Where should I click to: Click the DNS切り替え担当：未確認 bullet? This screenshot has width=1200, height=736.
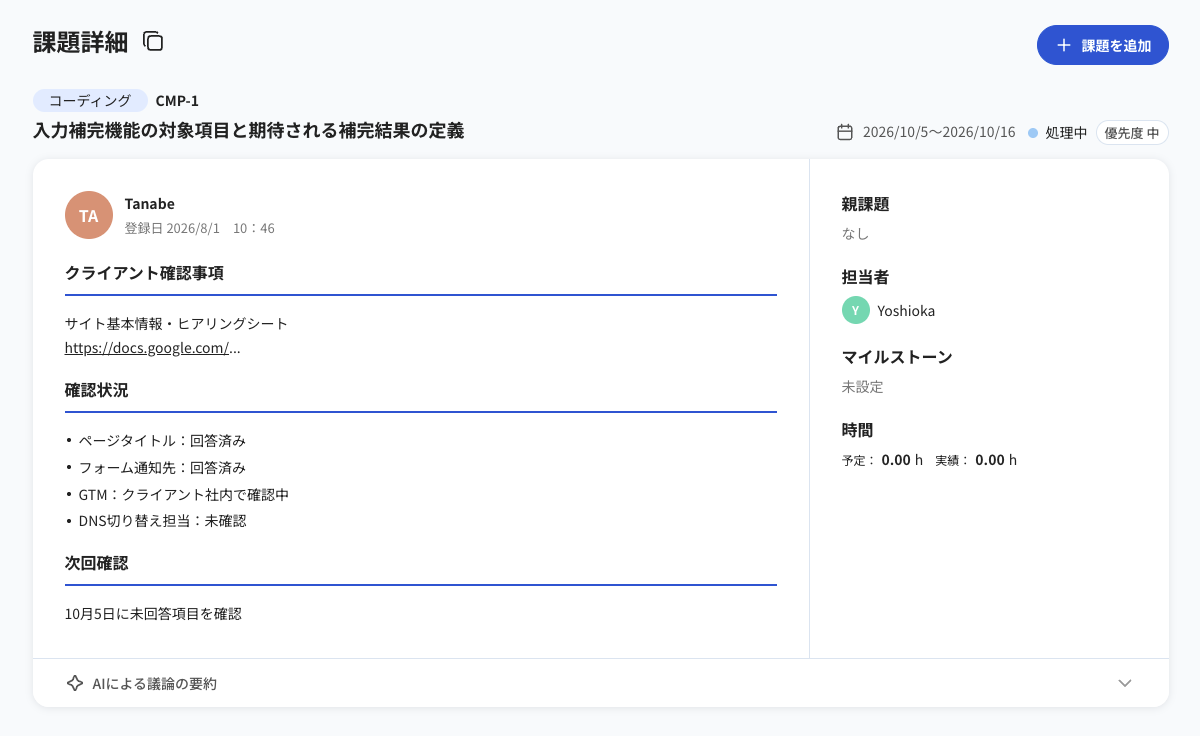pos(162,521)
